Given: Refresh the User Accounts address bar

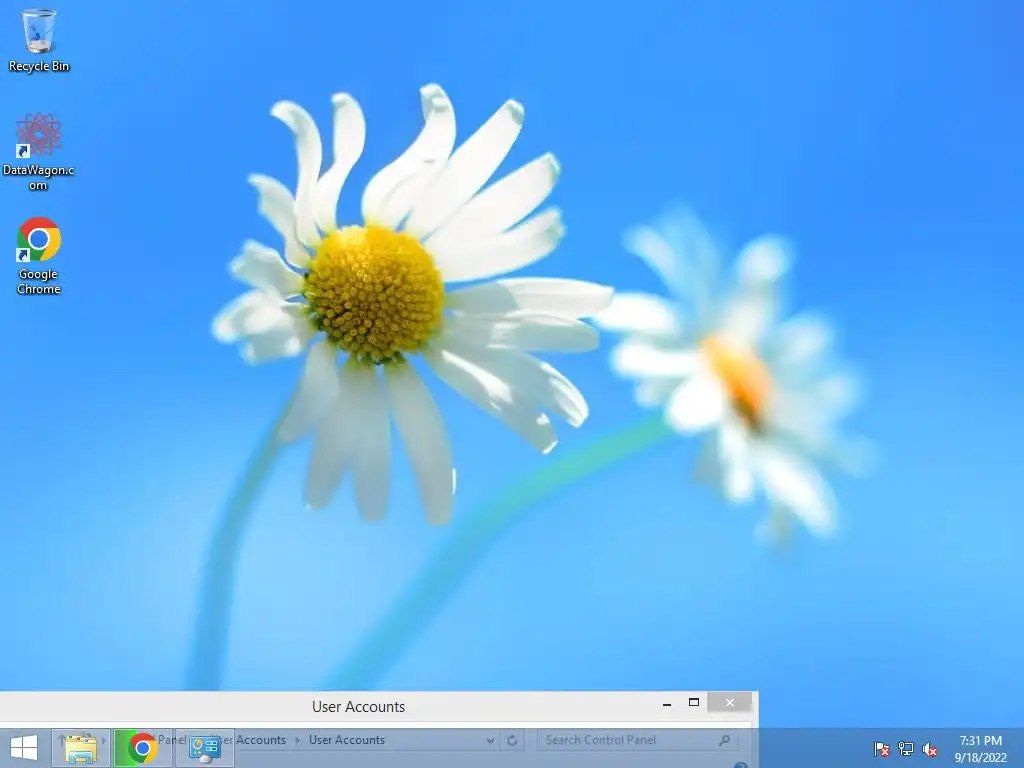Looking at the screenshot, I should coord(512,740).
